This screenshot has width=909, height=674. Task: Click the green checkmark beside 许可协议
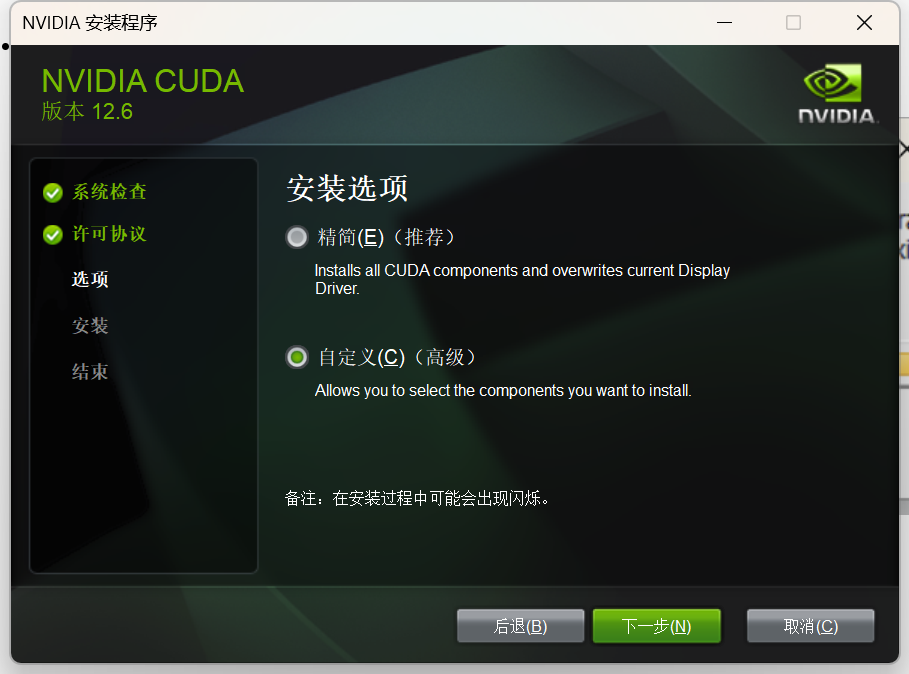[x=53, y=235]
